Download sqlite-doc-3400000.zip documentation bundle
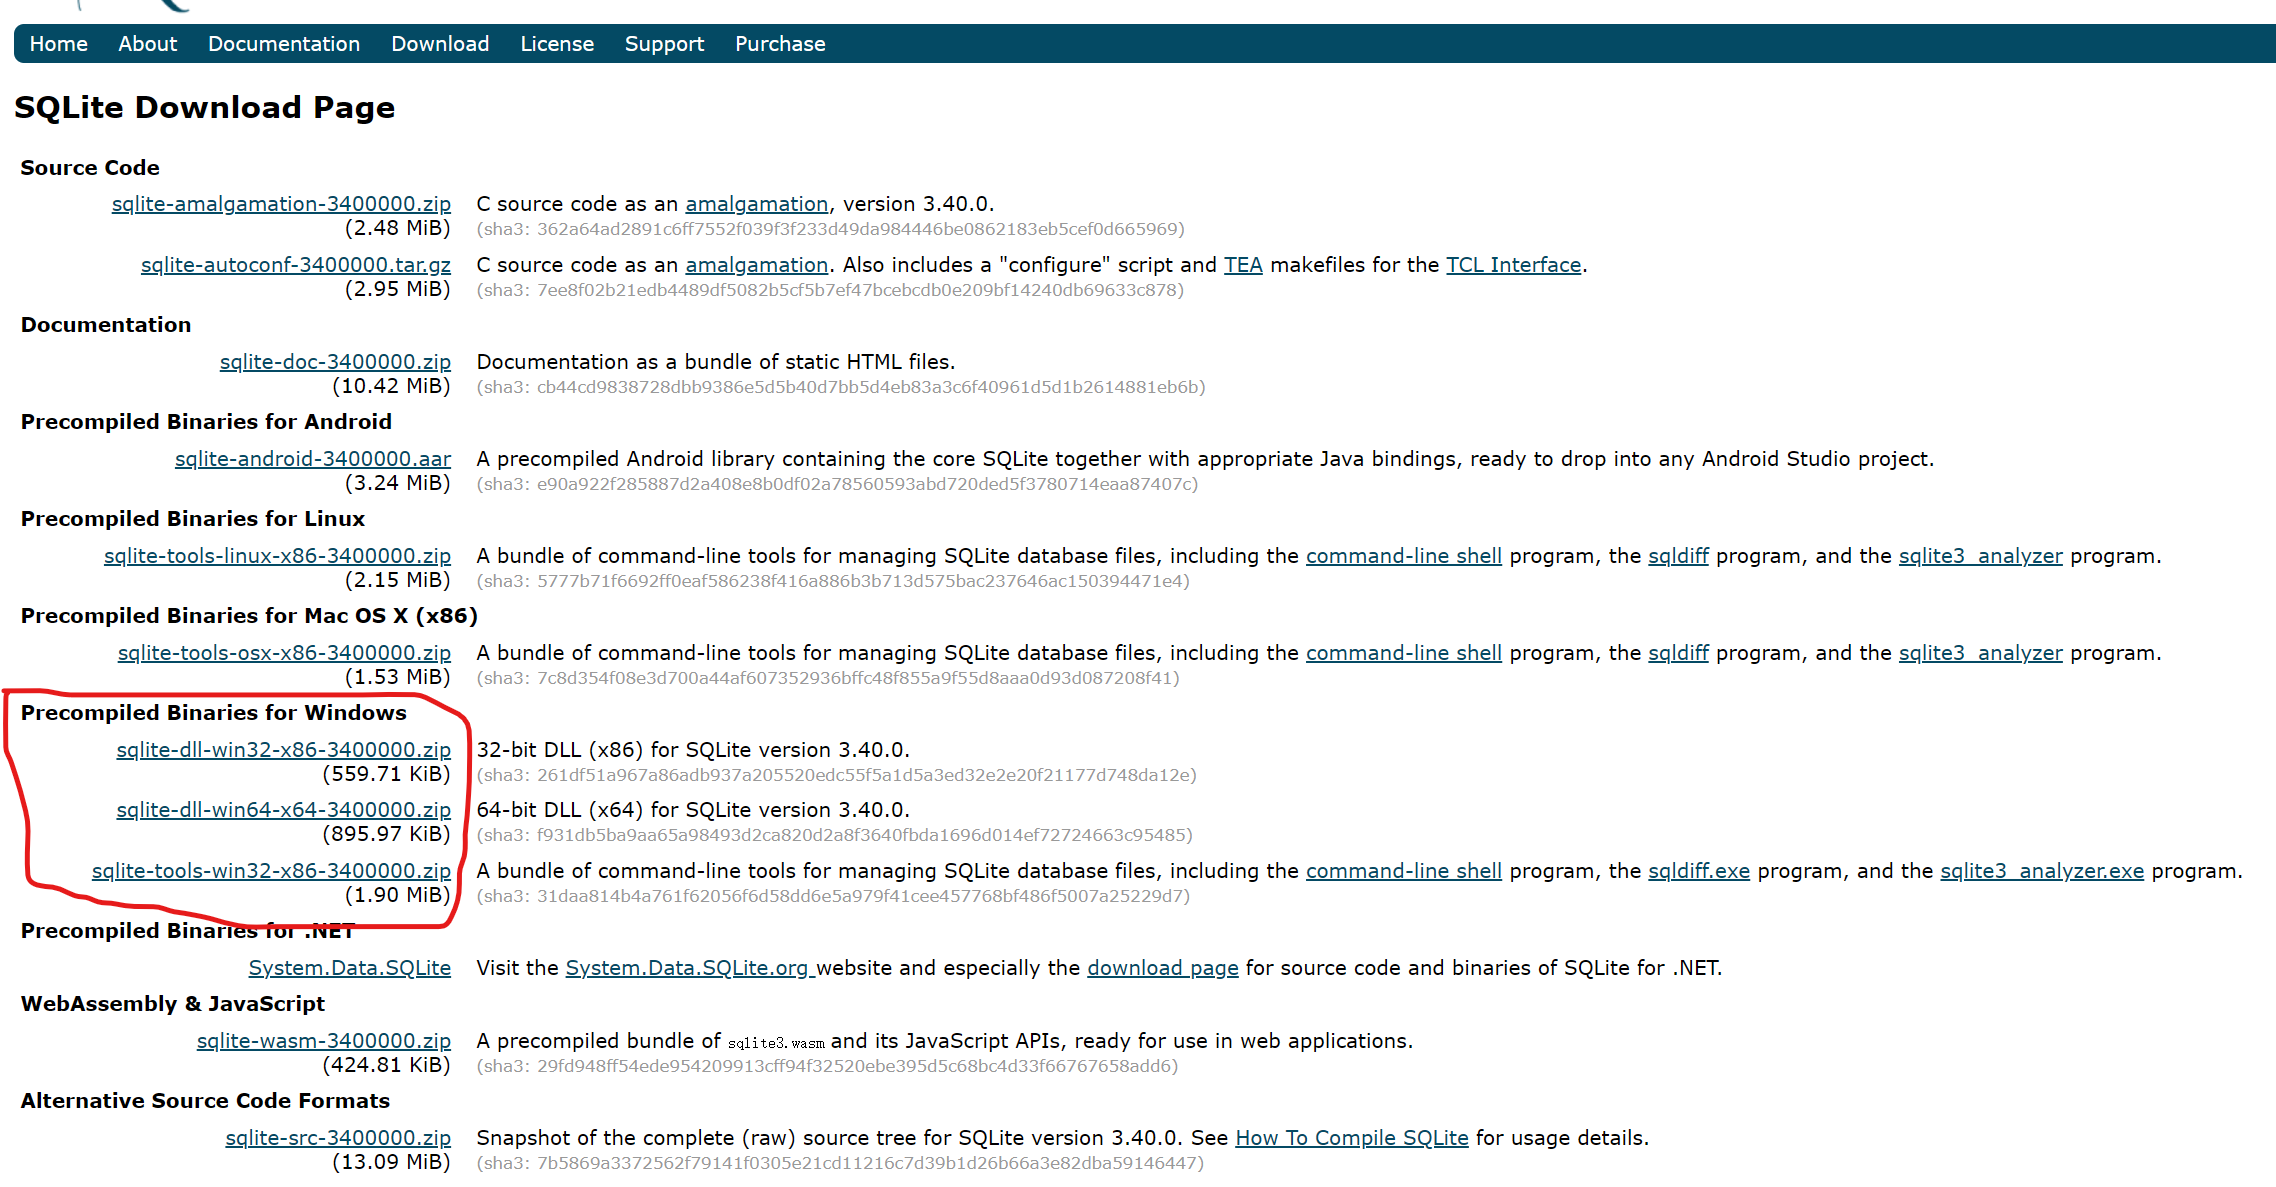The image size is (2276, 1187). (x=335, y=362)
